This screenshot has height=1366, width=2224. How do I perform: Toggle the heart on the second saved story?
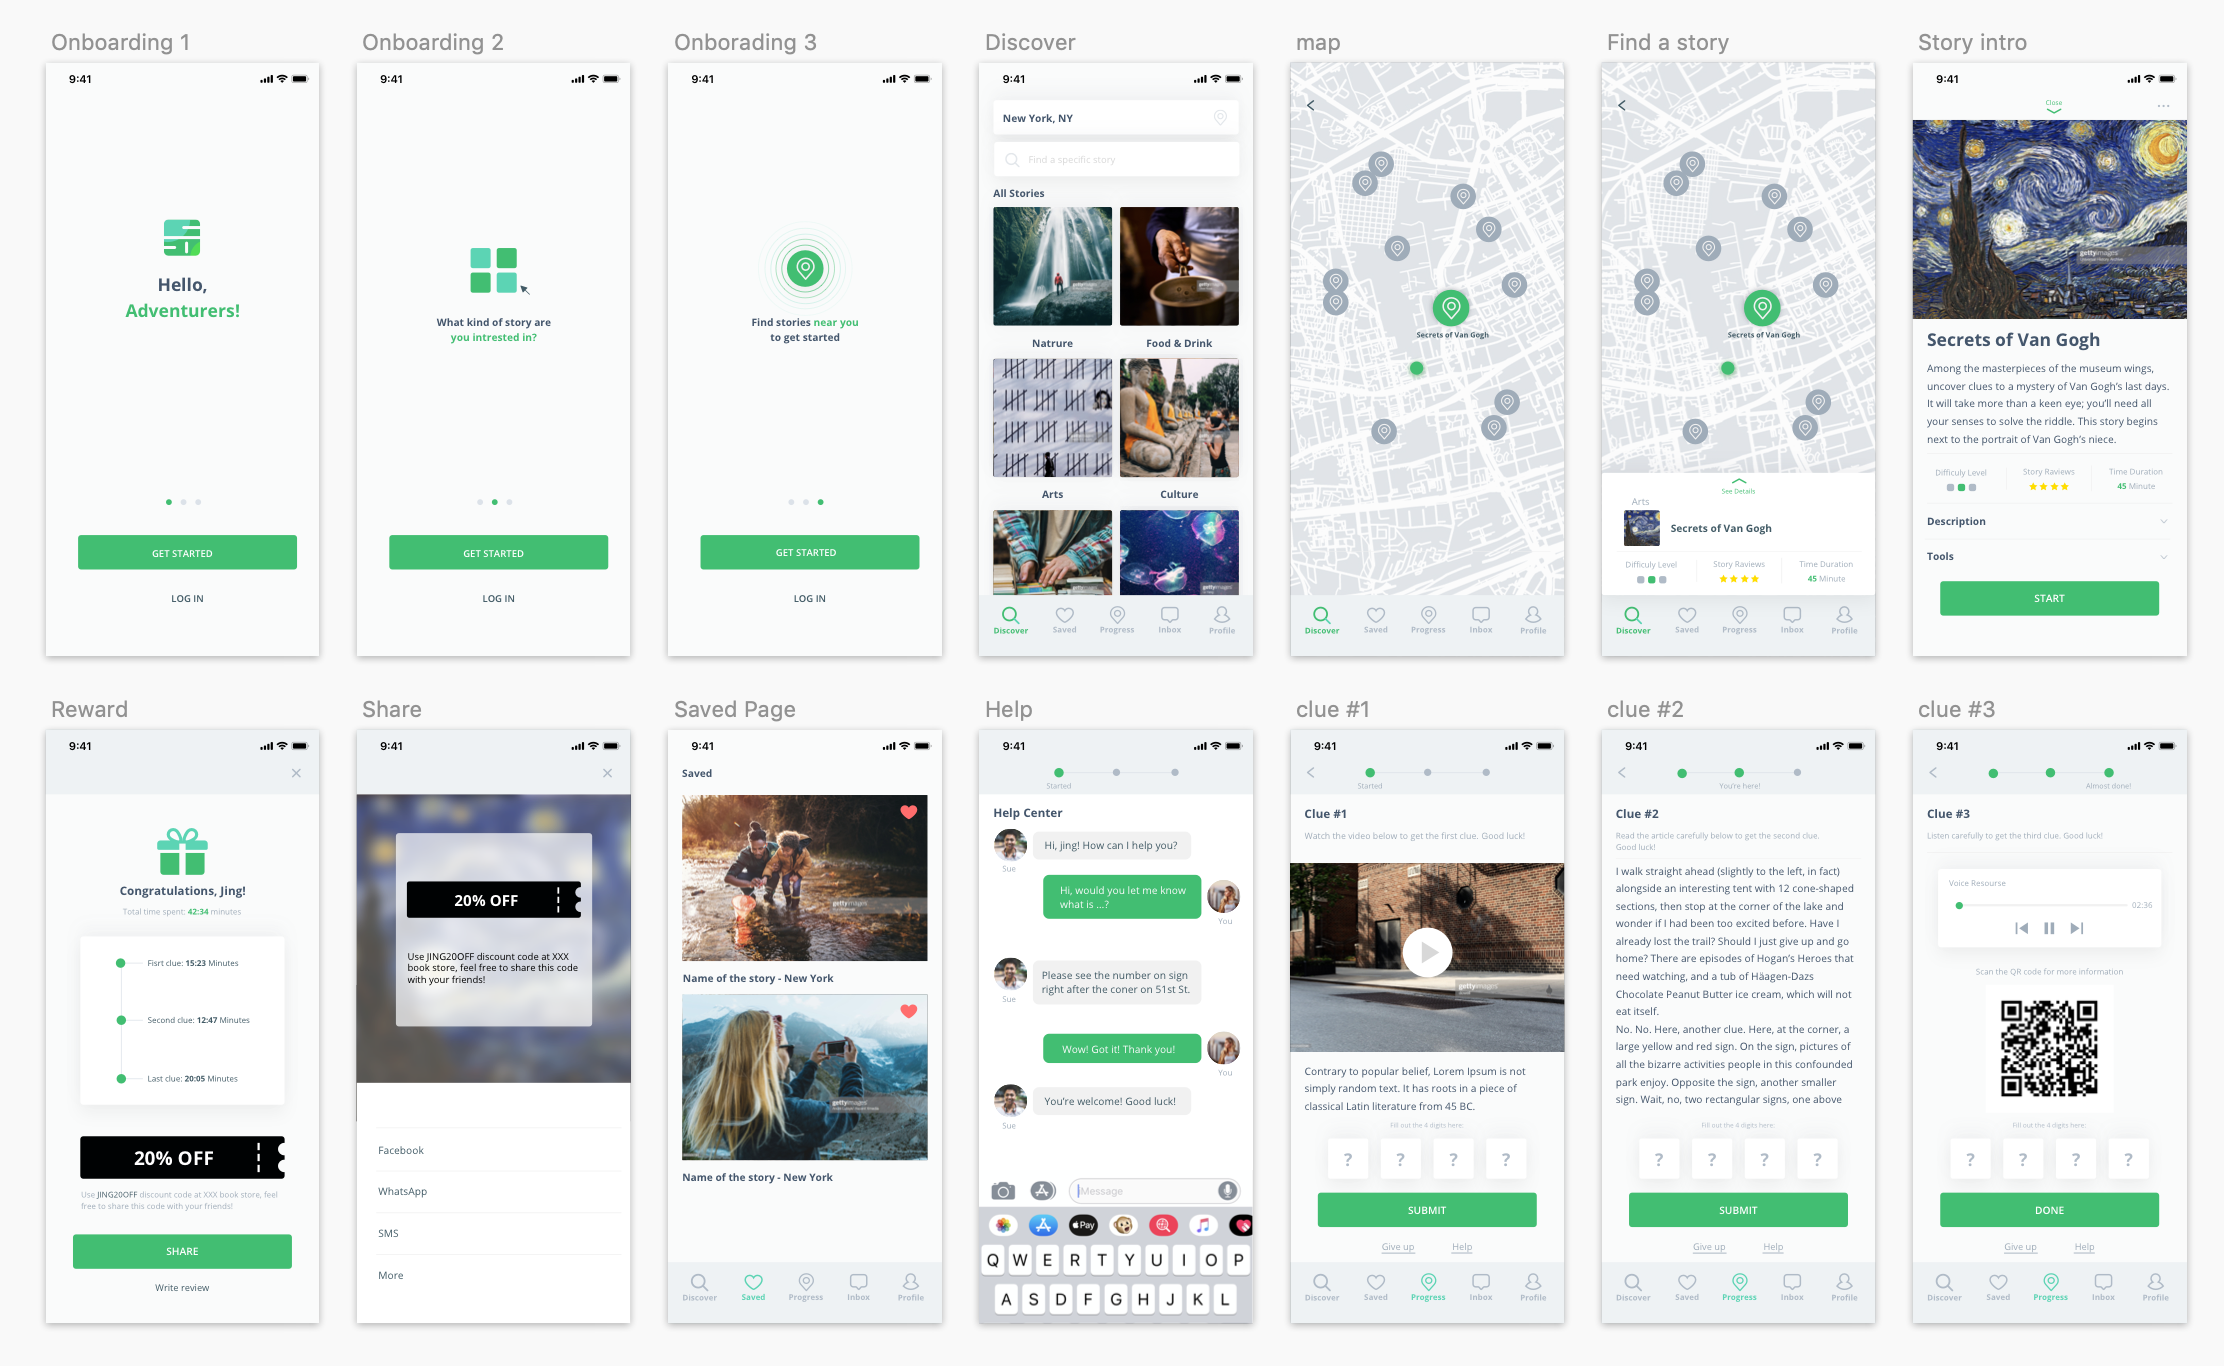(908, 1011)
